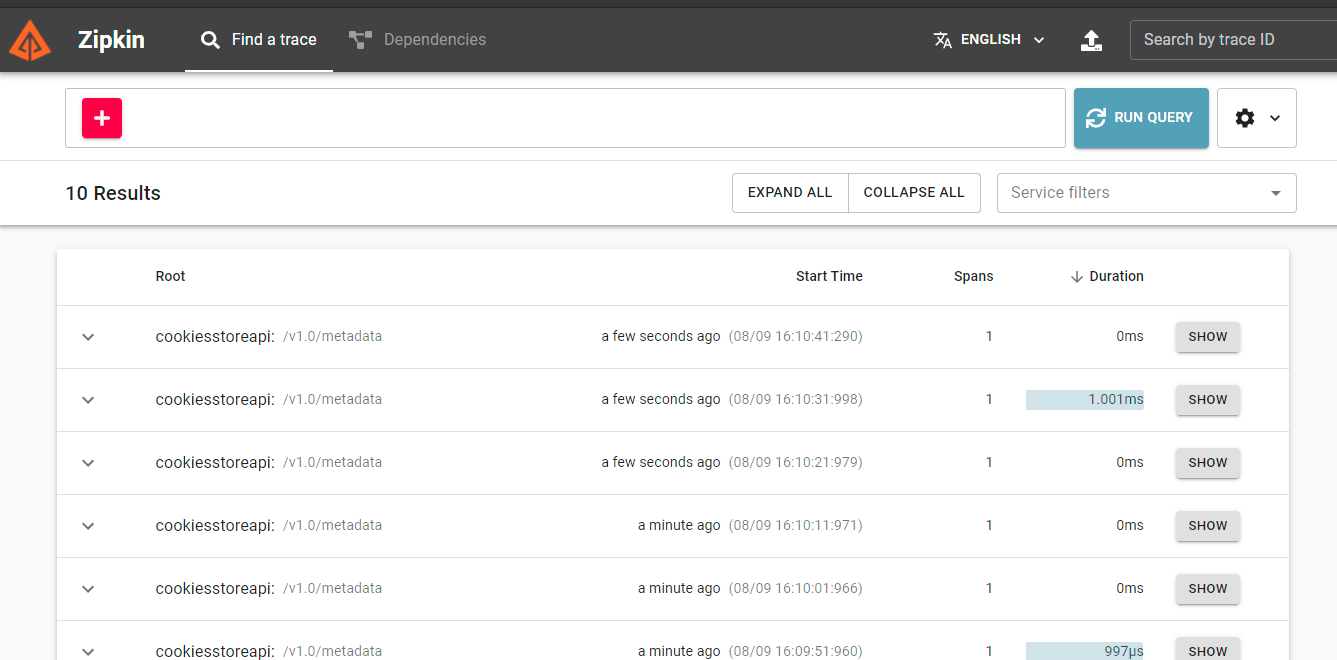
Task: Click the Duration sort arrow icon
Action: pos(1077,277)
